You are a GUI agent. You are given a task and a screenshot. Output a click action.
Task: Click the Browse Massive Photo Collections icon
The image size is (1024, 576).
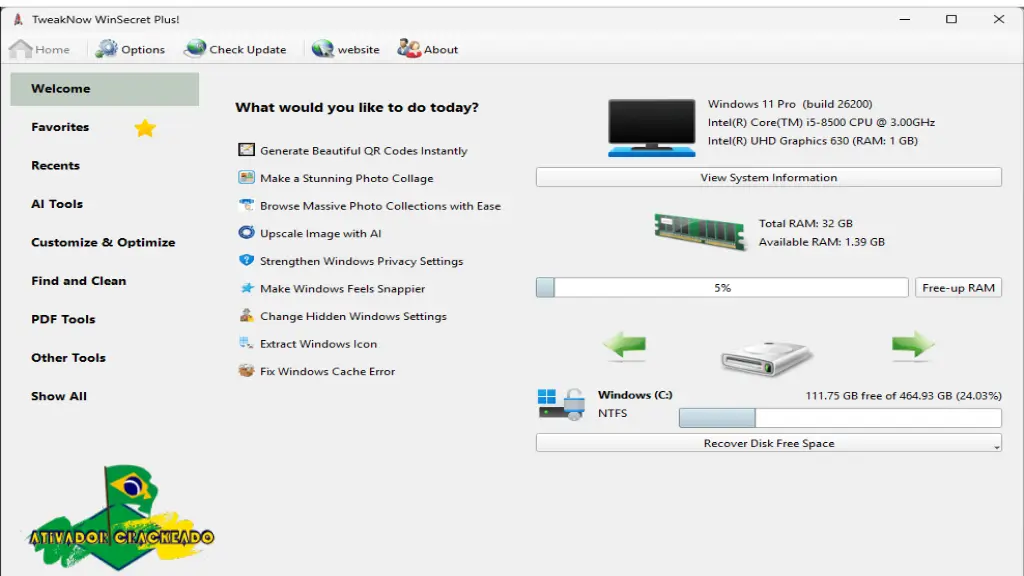tap(246, 205)
